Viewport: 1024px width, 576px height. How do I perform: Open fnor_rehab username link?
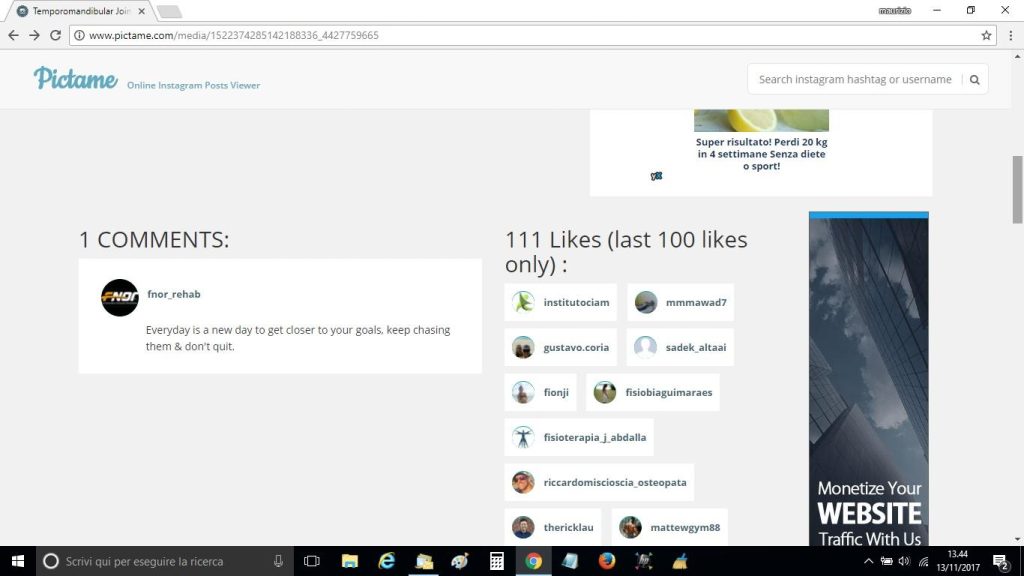click(x=174, y=294)
